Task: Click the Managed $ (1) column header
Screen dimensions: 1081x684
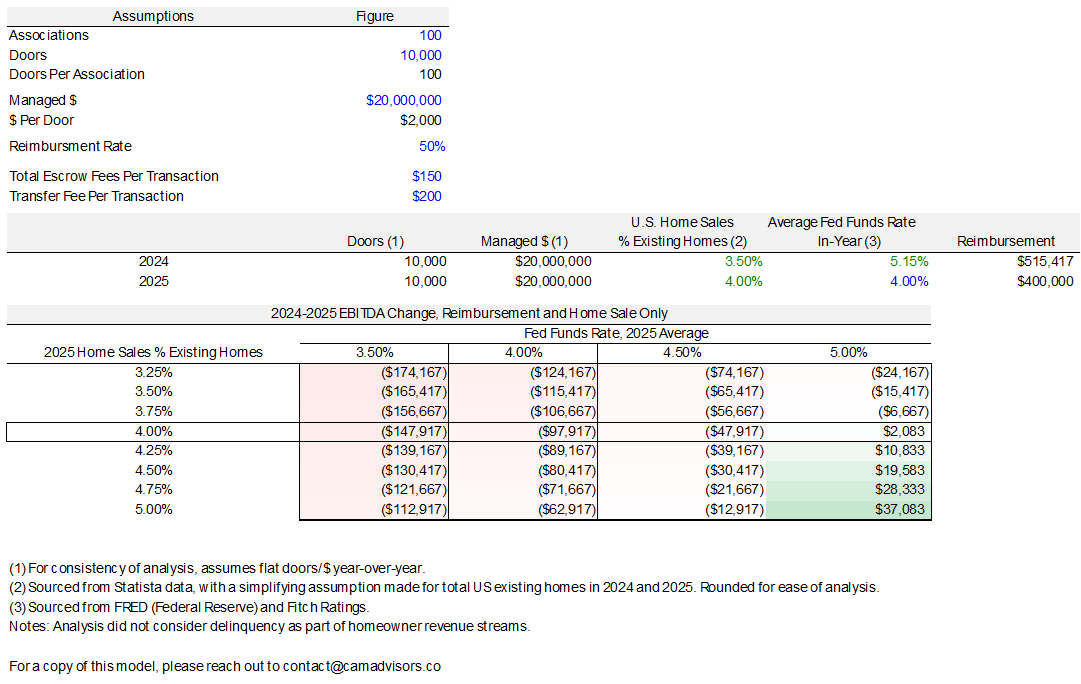Action: [x=524, y=241]
